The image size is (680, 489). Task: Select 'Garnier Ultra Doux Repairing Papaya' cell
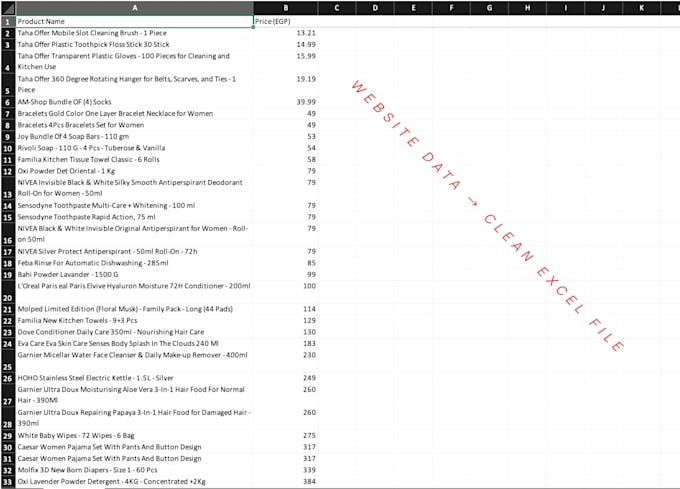pos(134,418)
